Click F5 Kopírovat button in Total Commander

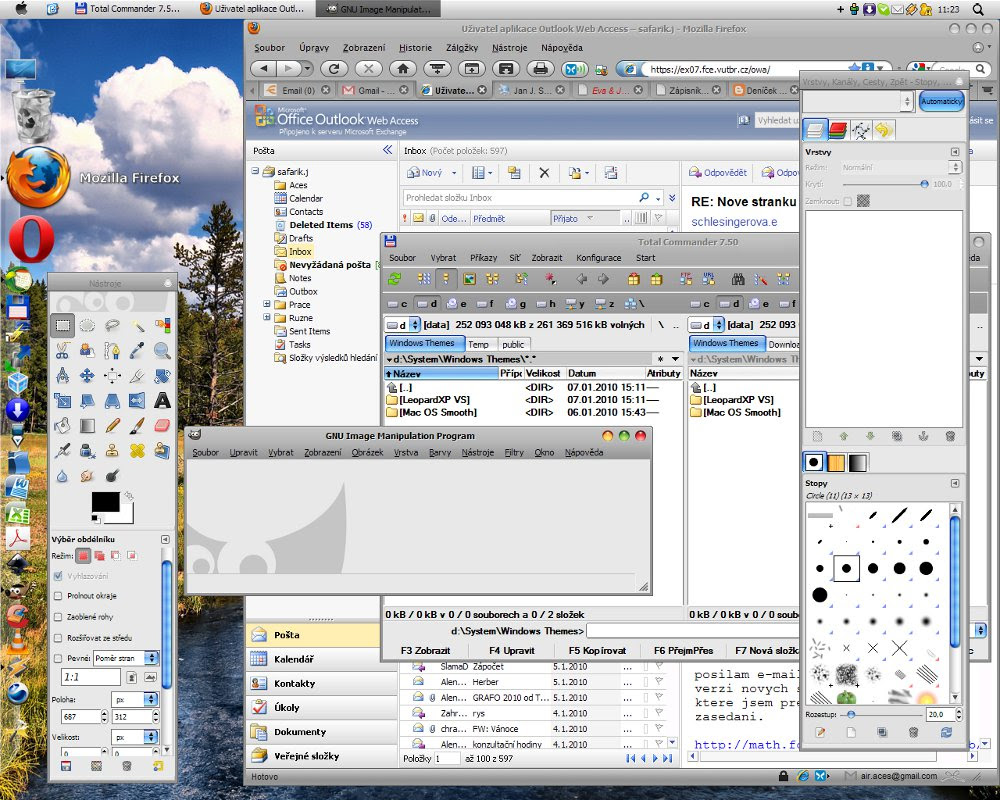(x=598, y=651)
